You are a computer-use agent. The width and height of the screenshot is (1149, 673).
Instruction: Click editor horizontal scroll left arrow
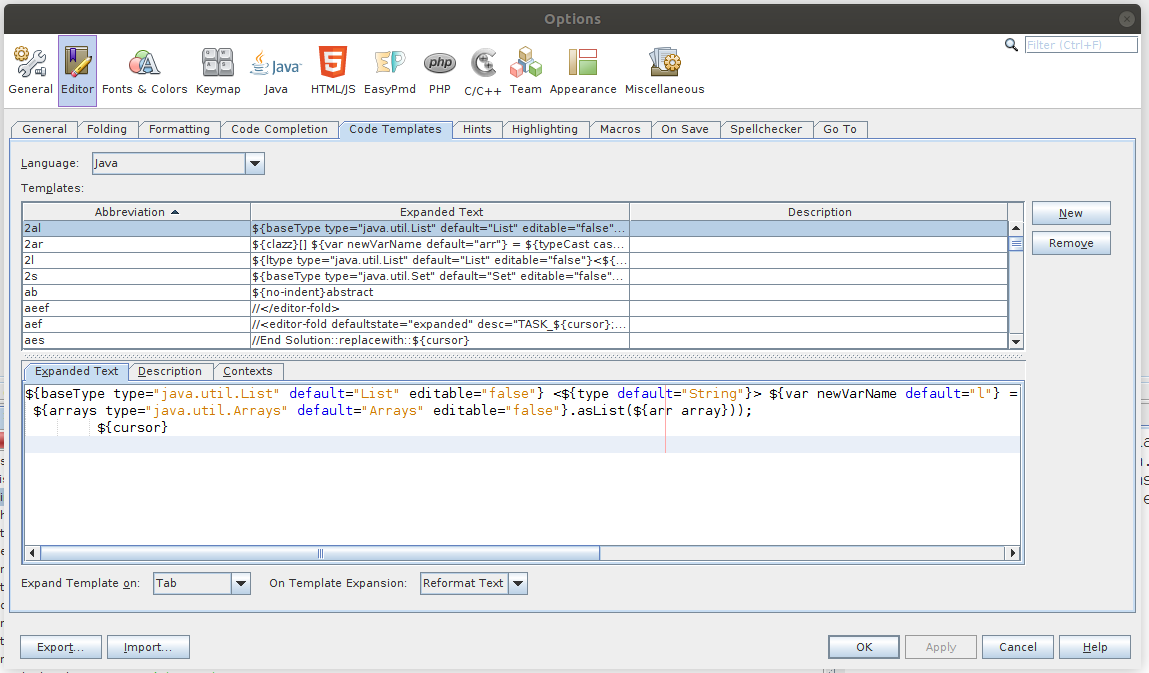coord(32,554)
